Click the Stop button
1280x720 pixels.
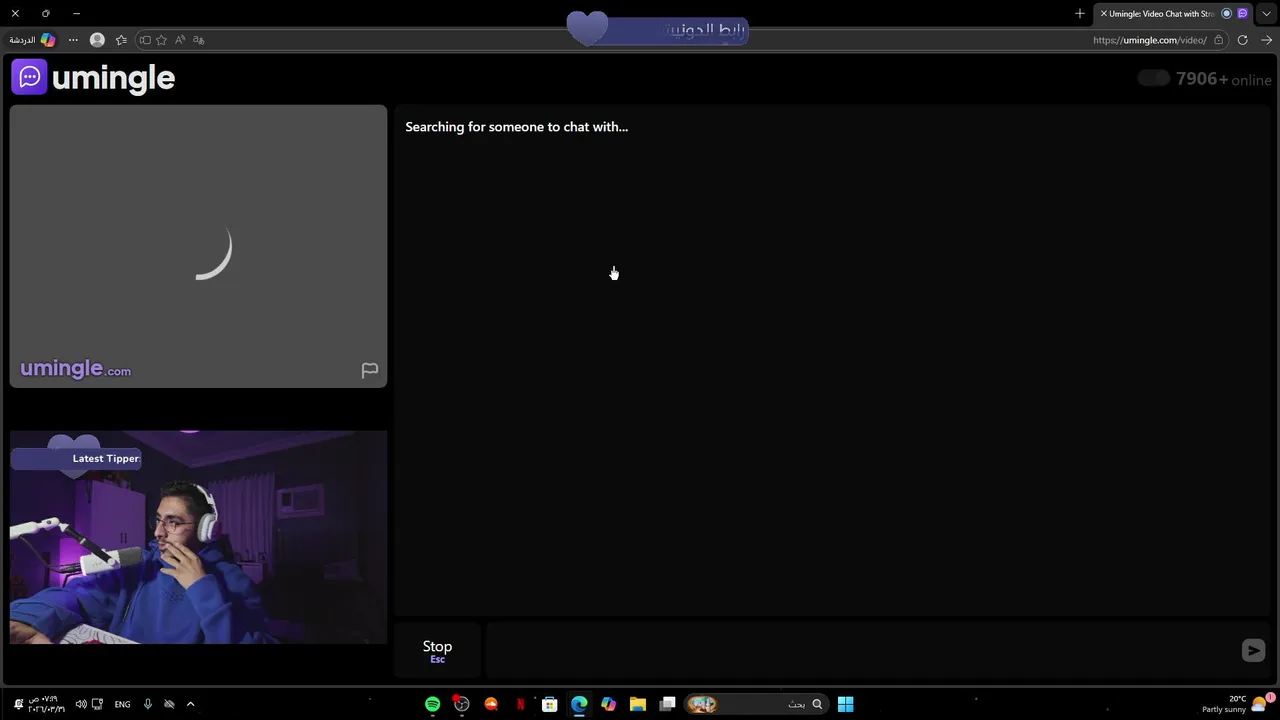(x=437, y=651)
